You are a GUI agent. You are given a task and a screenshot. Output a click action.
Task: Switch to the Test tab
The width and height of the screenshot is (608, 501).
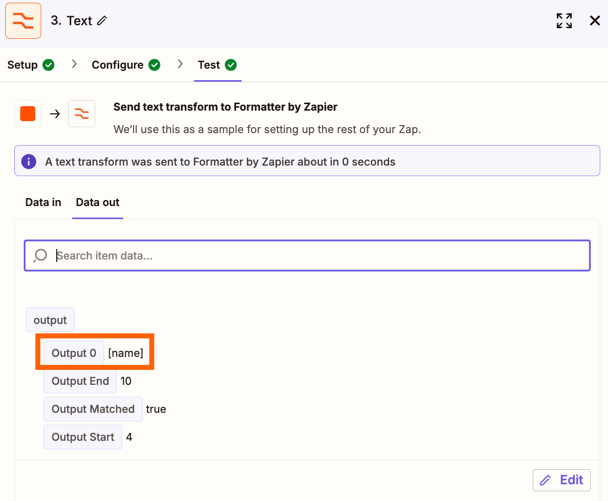(217, 65)
